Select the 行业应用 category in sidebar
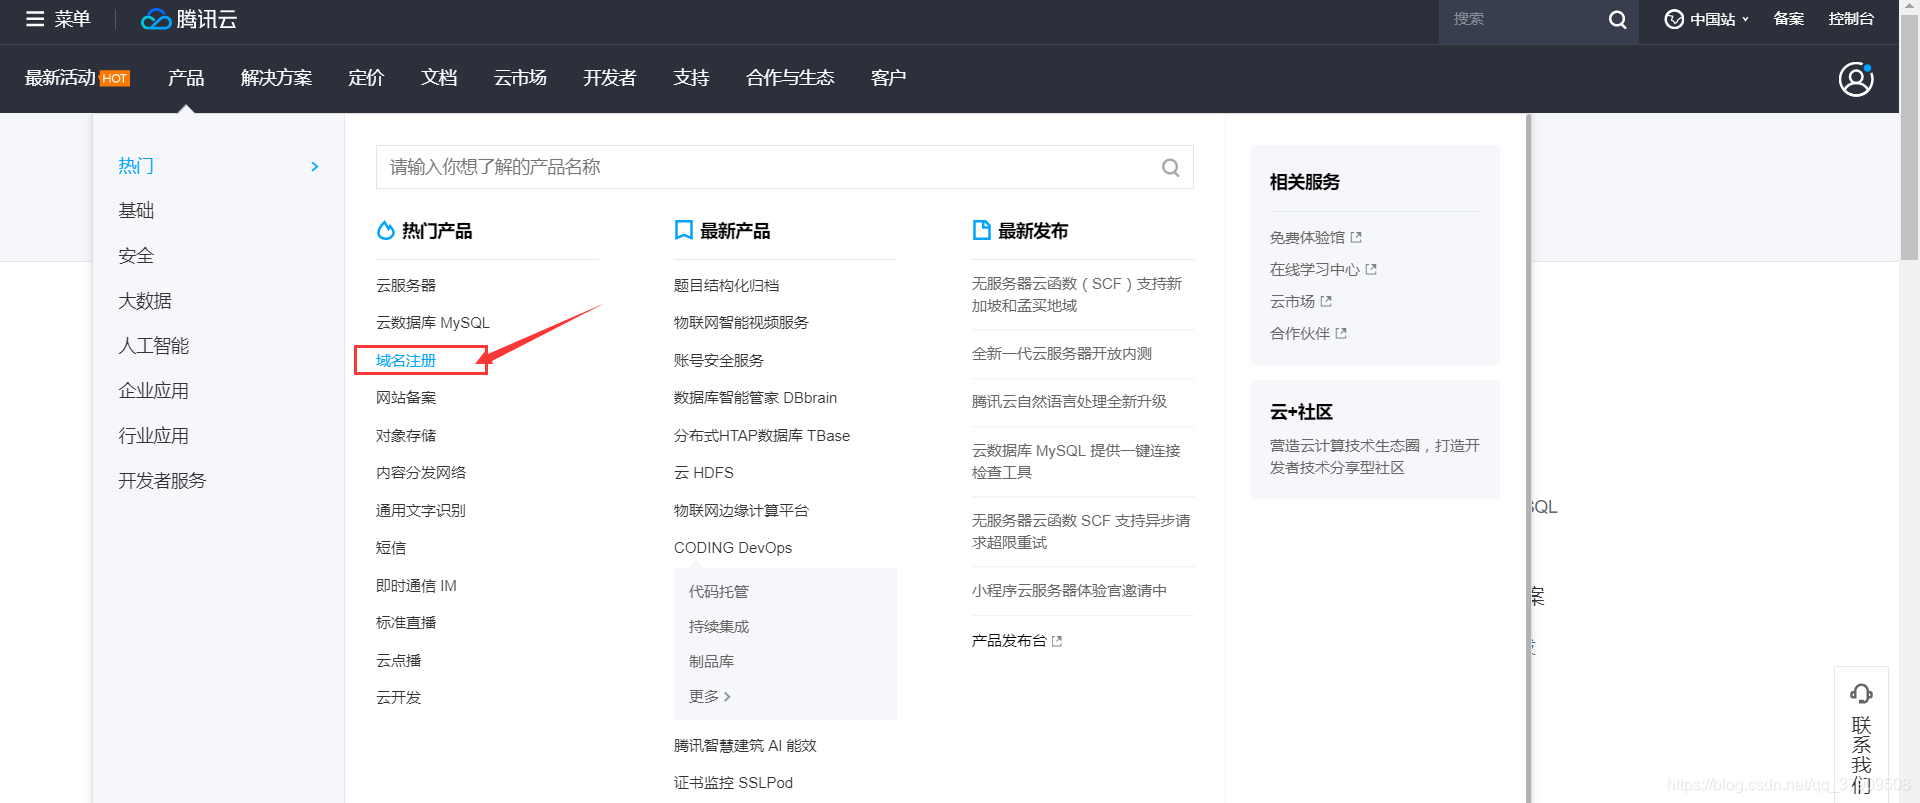Screen dimensions: 1920x803 pyautogui.click(x=154, y=436)
